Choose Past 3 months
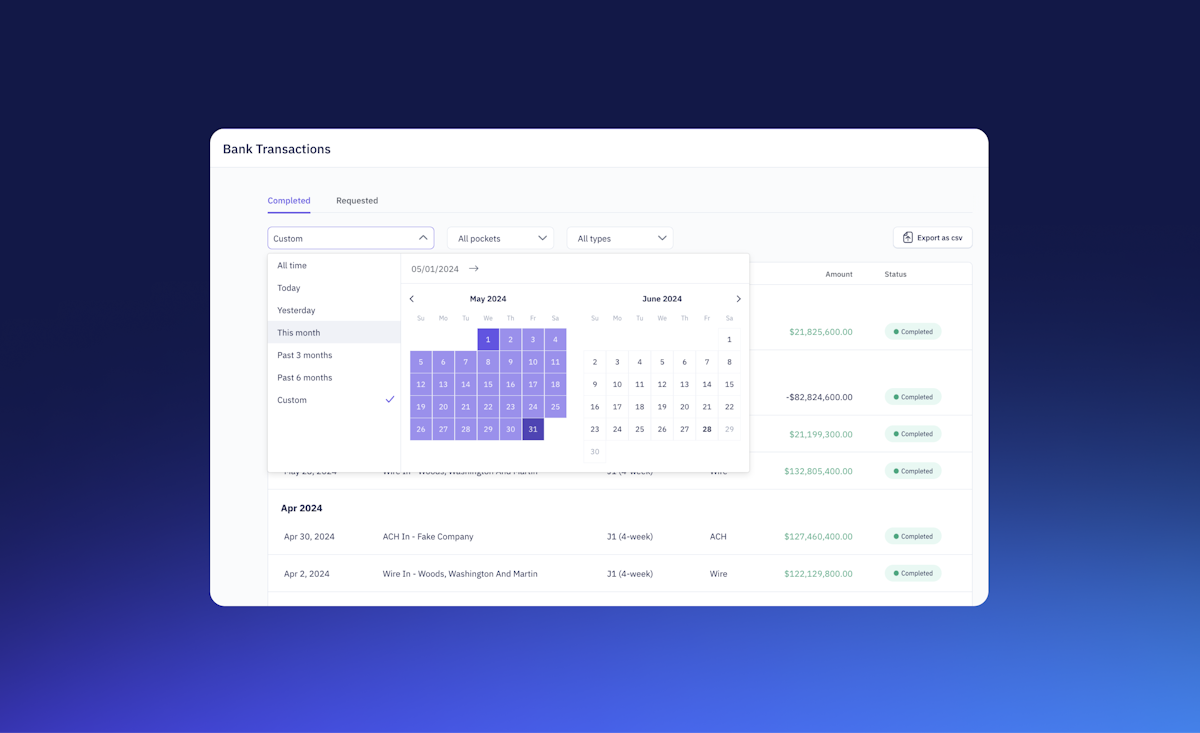The width and height of the screenshot is (1200, 733). 304,355
